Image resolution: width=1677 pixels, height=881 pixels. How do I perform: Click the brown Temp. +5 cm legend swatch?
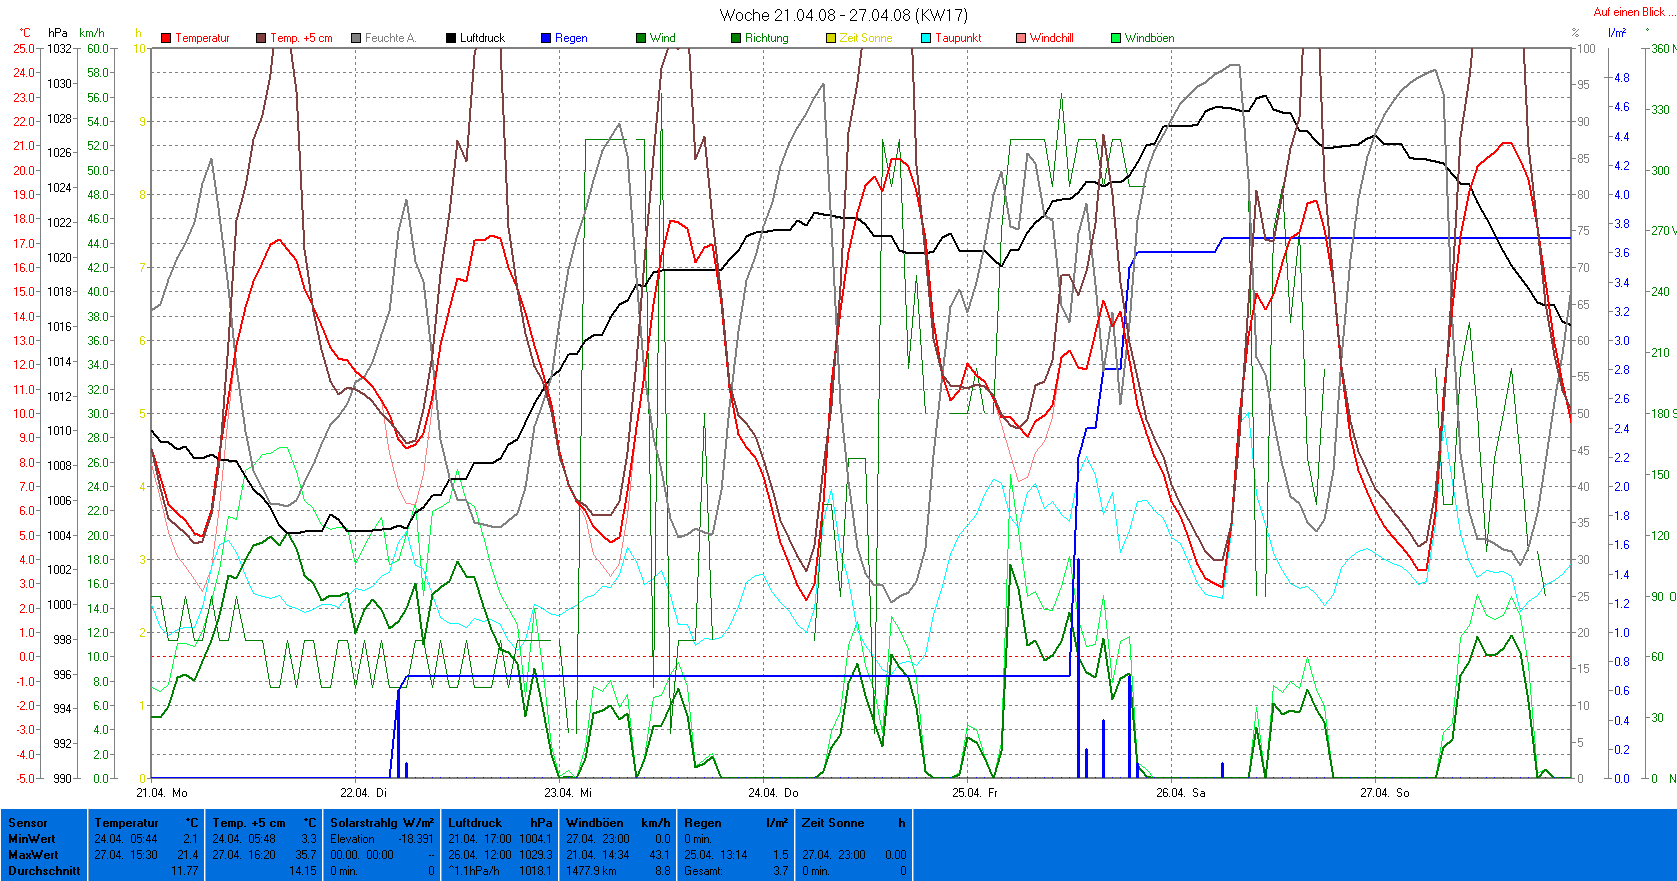click(x=261, y=38)
